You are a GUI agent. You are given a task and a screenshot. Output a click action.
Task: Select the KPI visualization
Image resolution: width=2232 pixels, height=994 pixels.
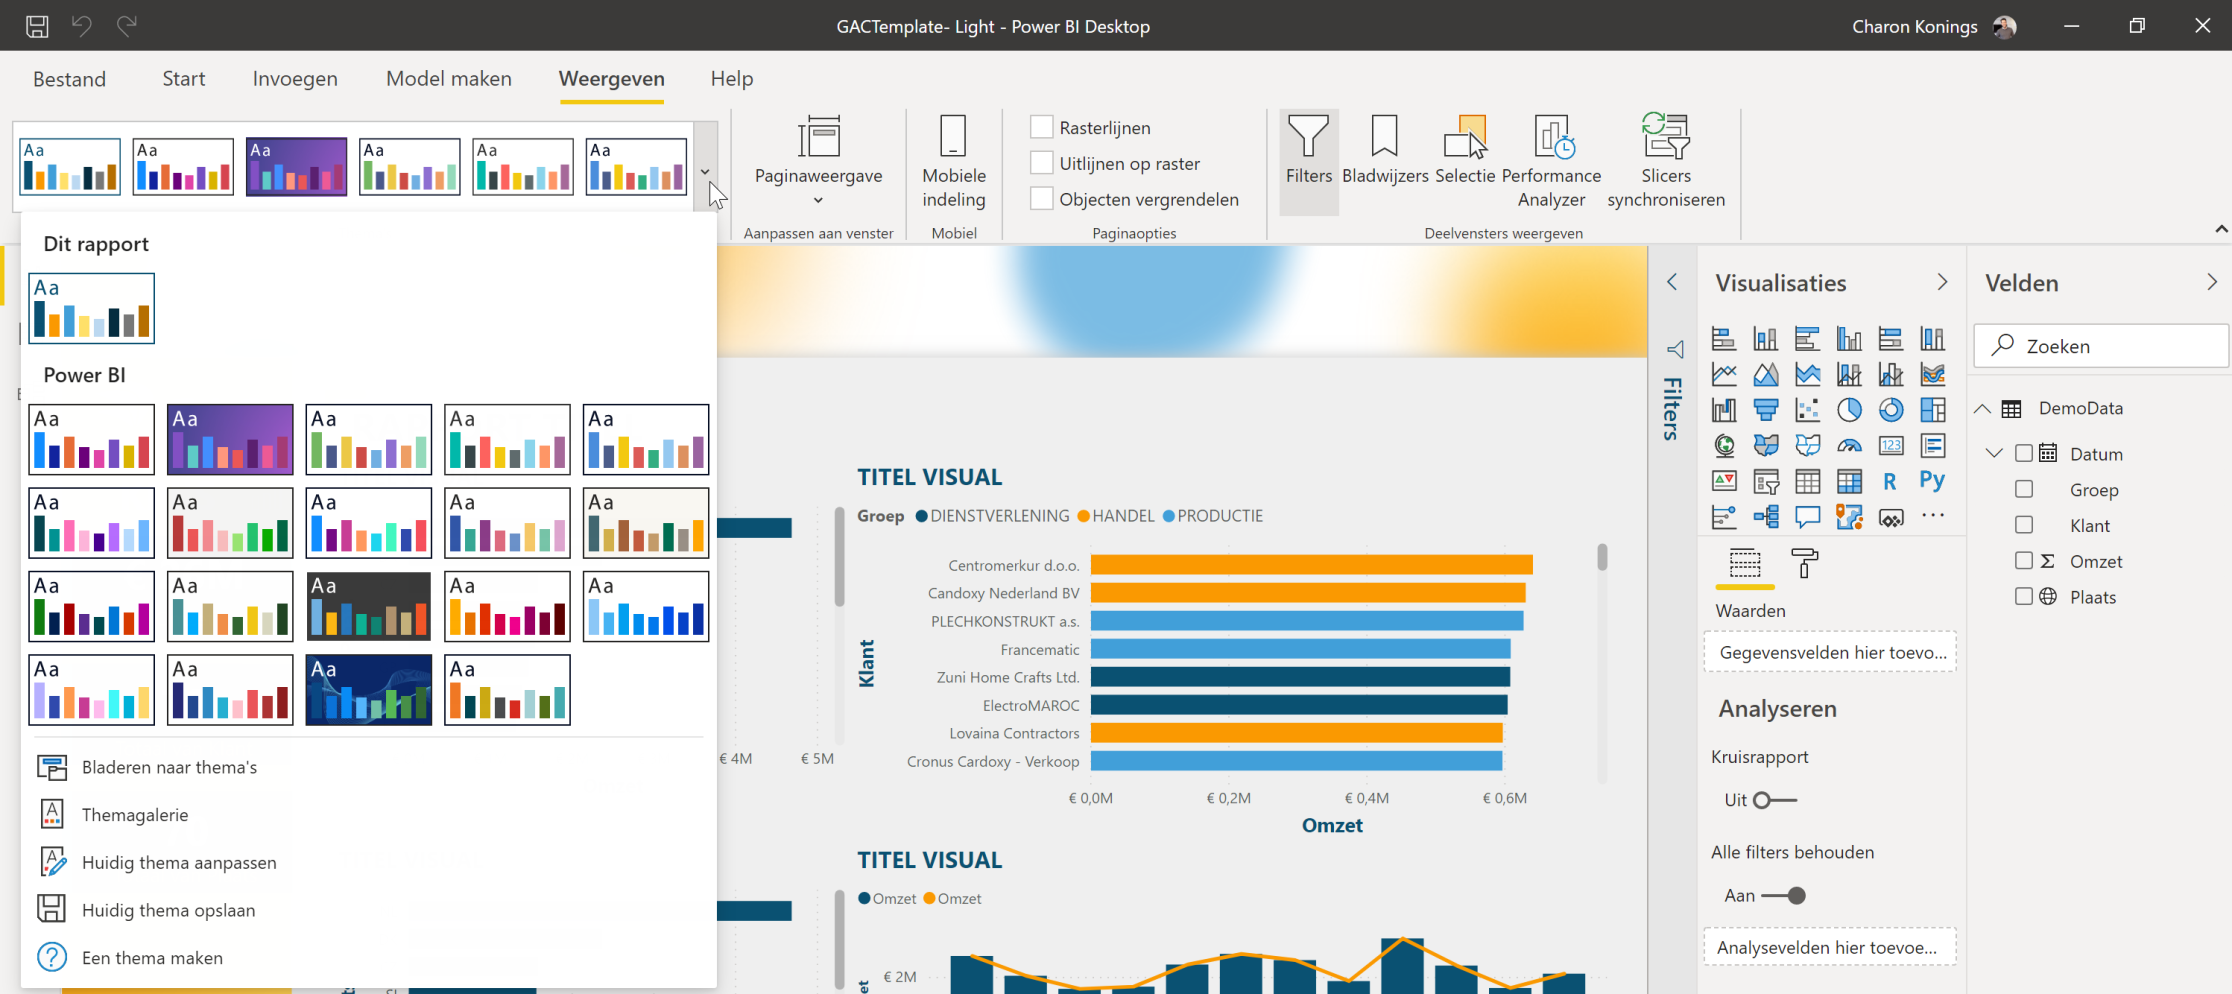pos(1724,481)
